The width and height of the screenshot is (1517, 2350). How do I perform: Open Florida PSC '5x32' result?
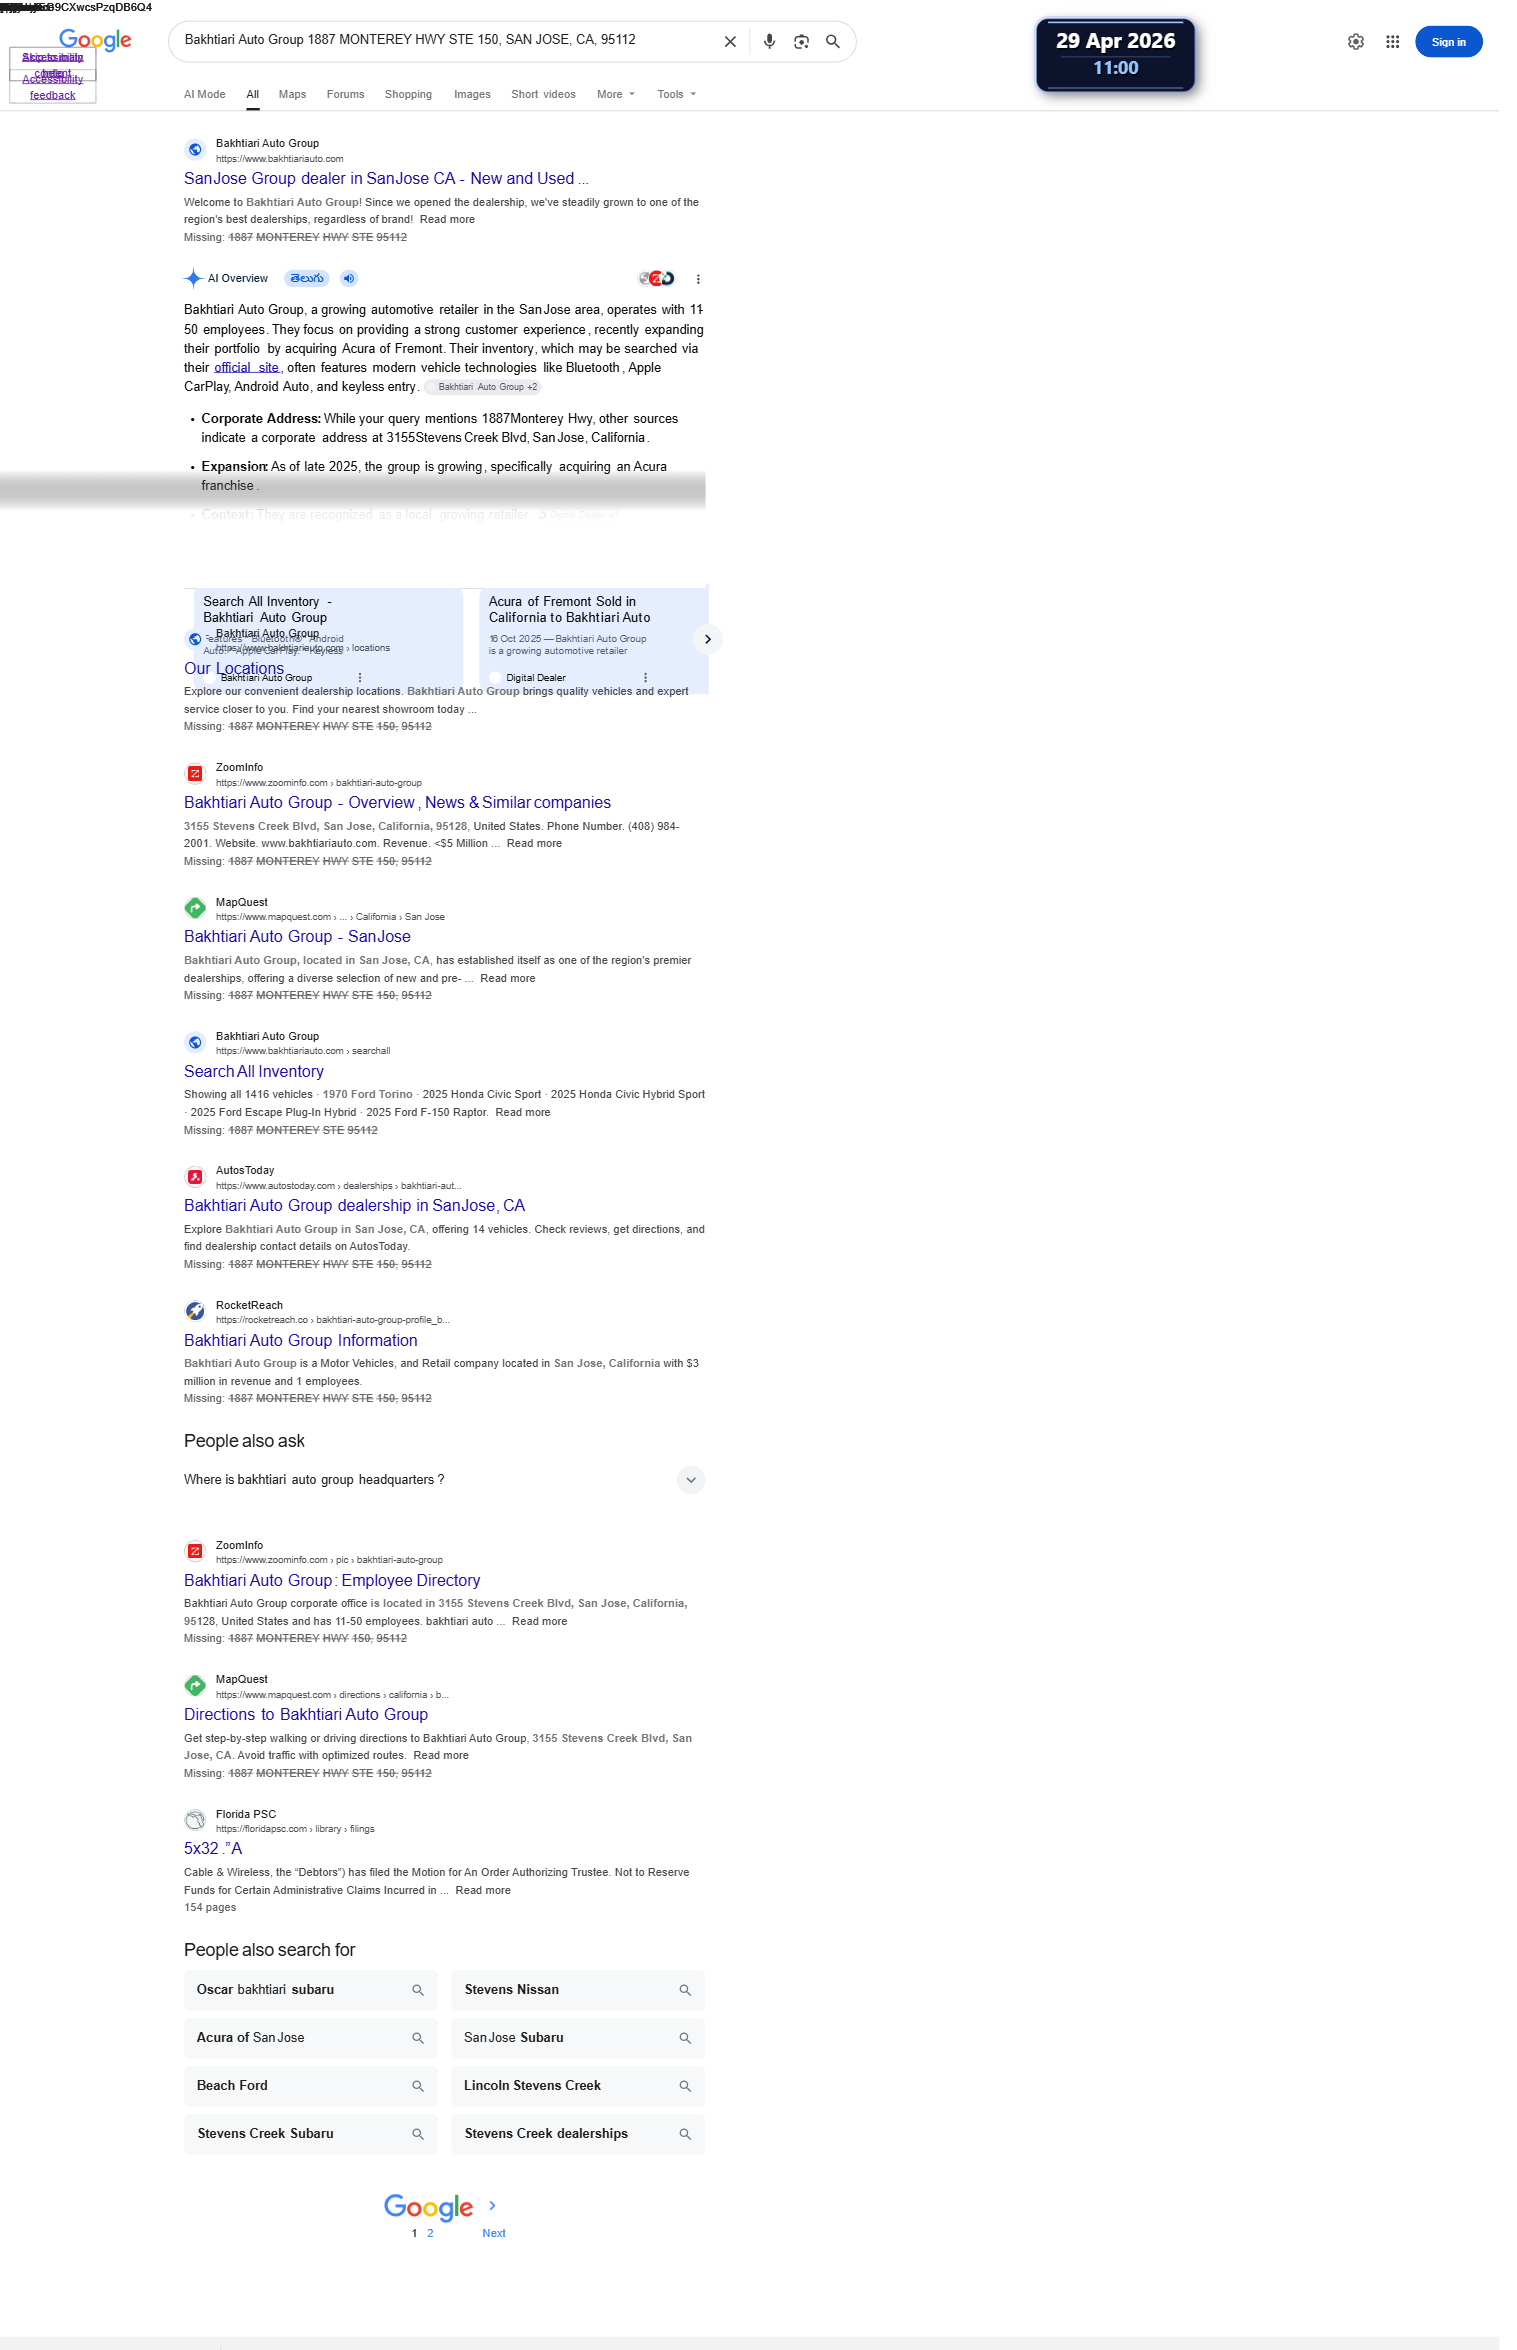pos(213,1849)
